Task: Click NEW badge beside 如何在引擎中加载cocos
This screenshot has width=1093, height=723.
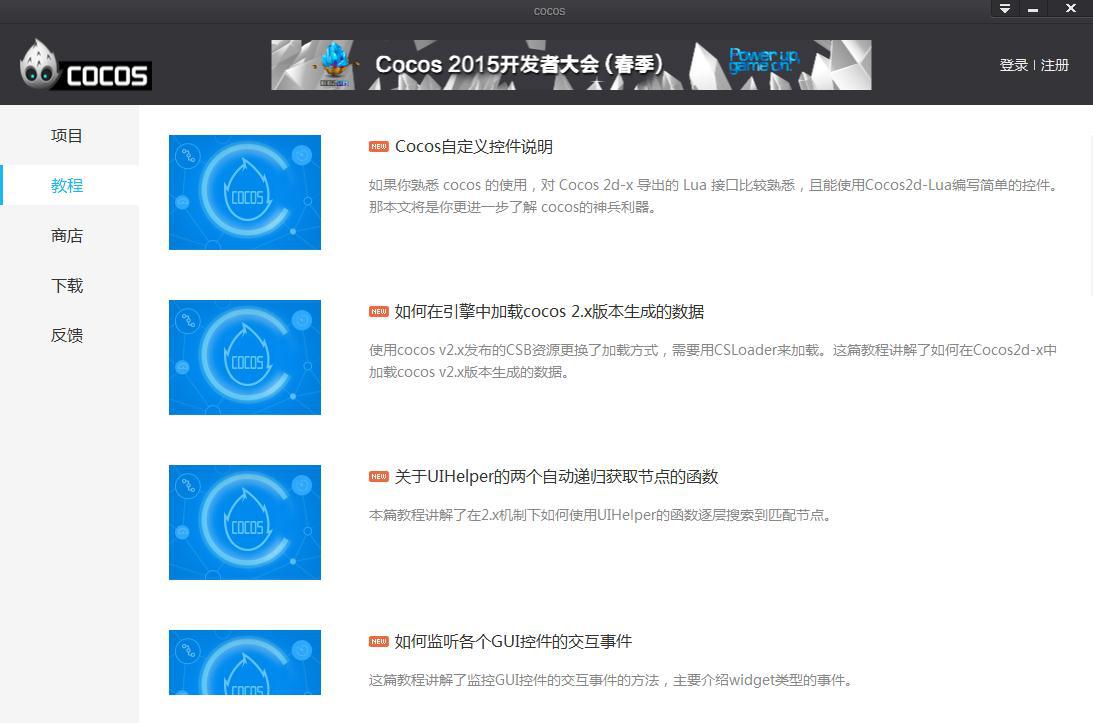Action: click(x=379, y=312)
